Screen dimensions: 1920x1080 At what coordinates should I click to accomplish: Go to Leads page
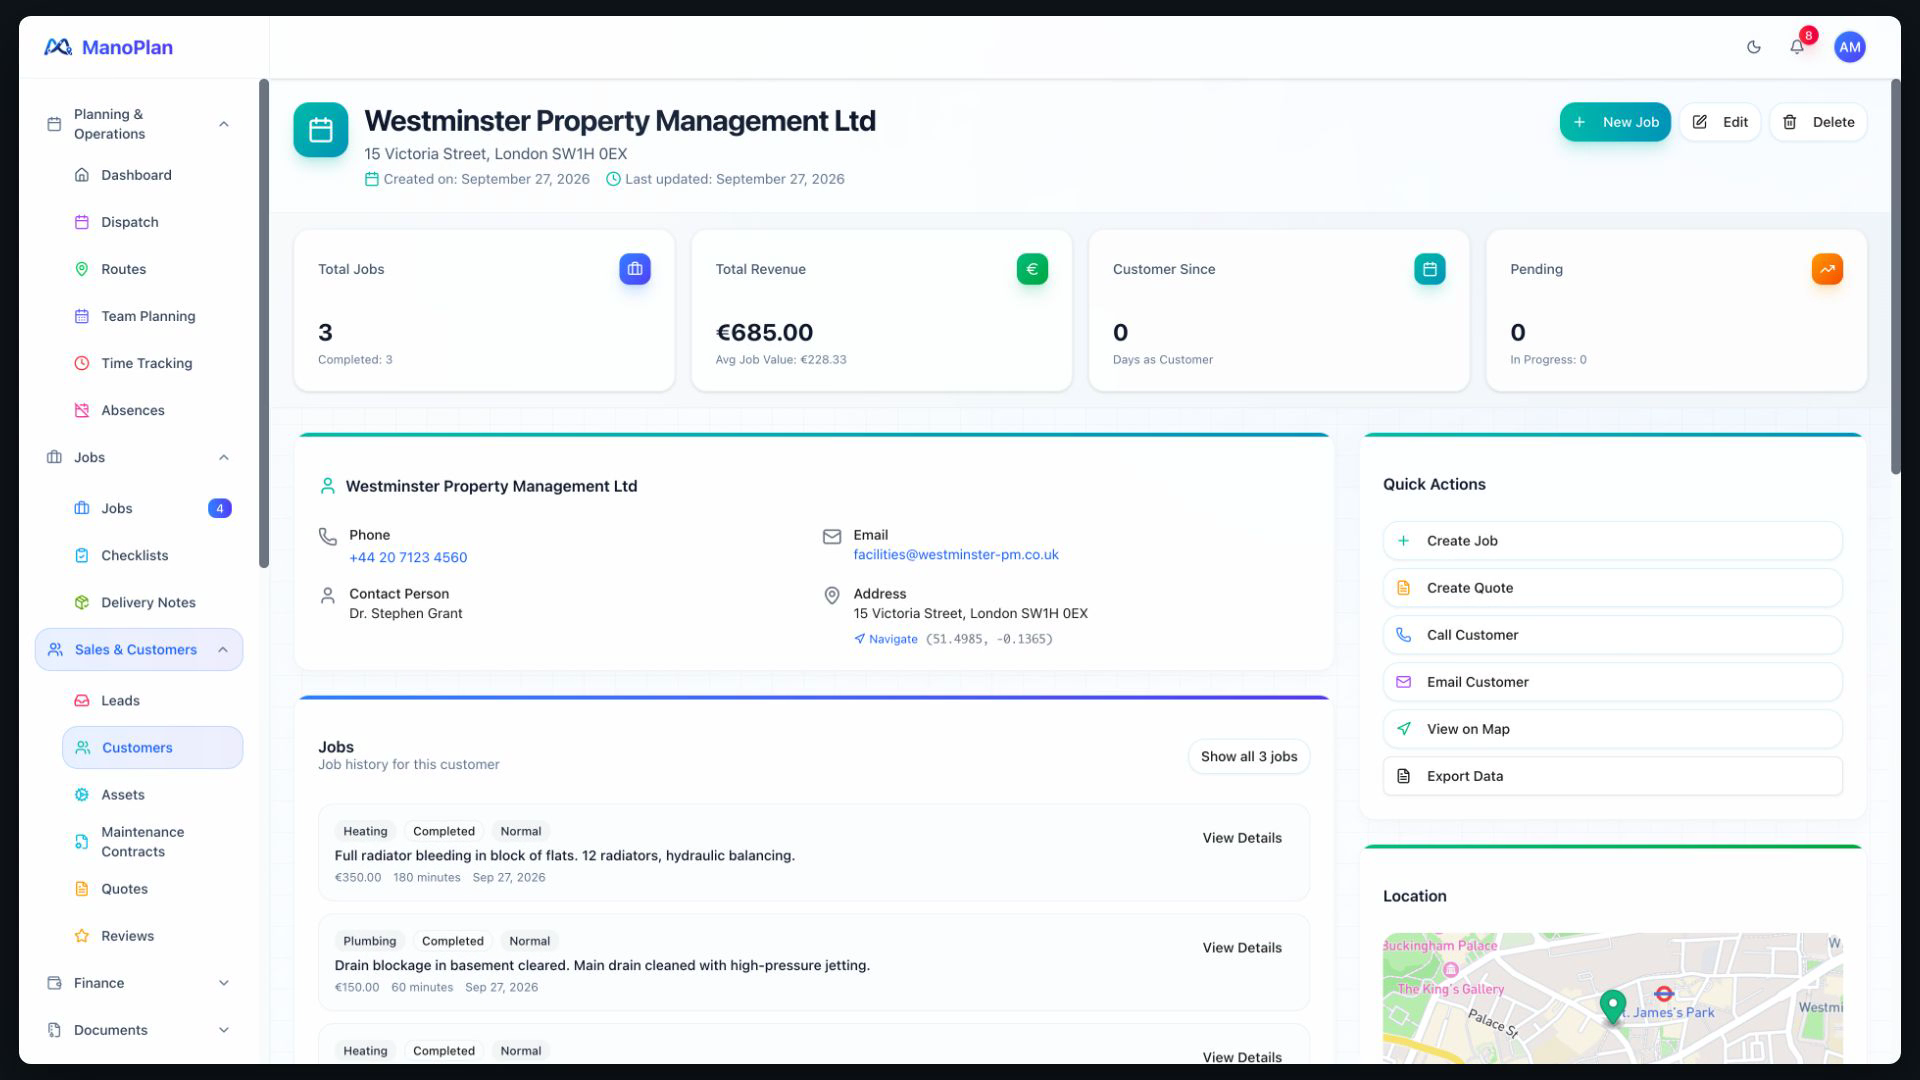(152, 701)
